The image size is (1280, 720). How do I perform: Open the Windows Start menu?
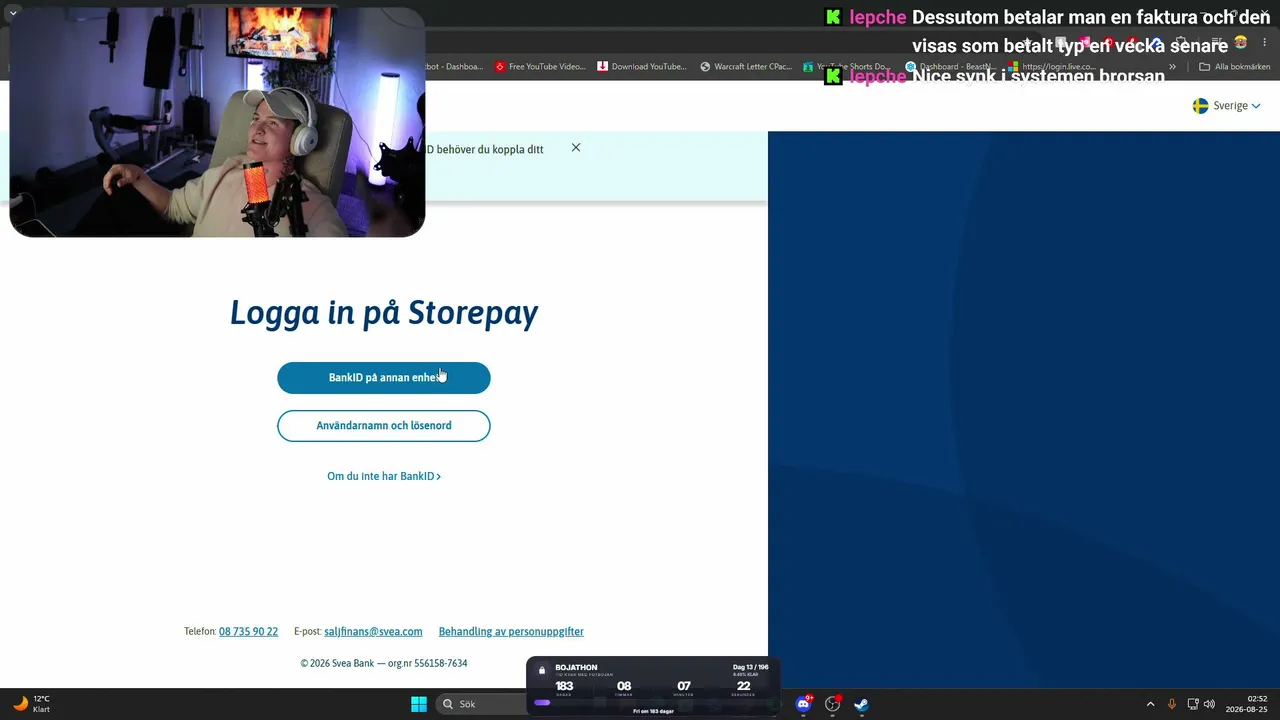419,704
